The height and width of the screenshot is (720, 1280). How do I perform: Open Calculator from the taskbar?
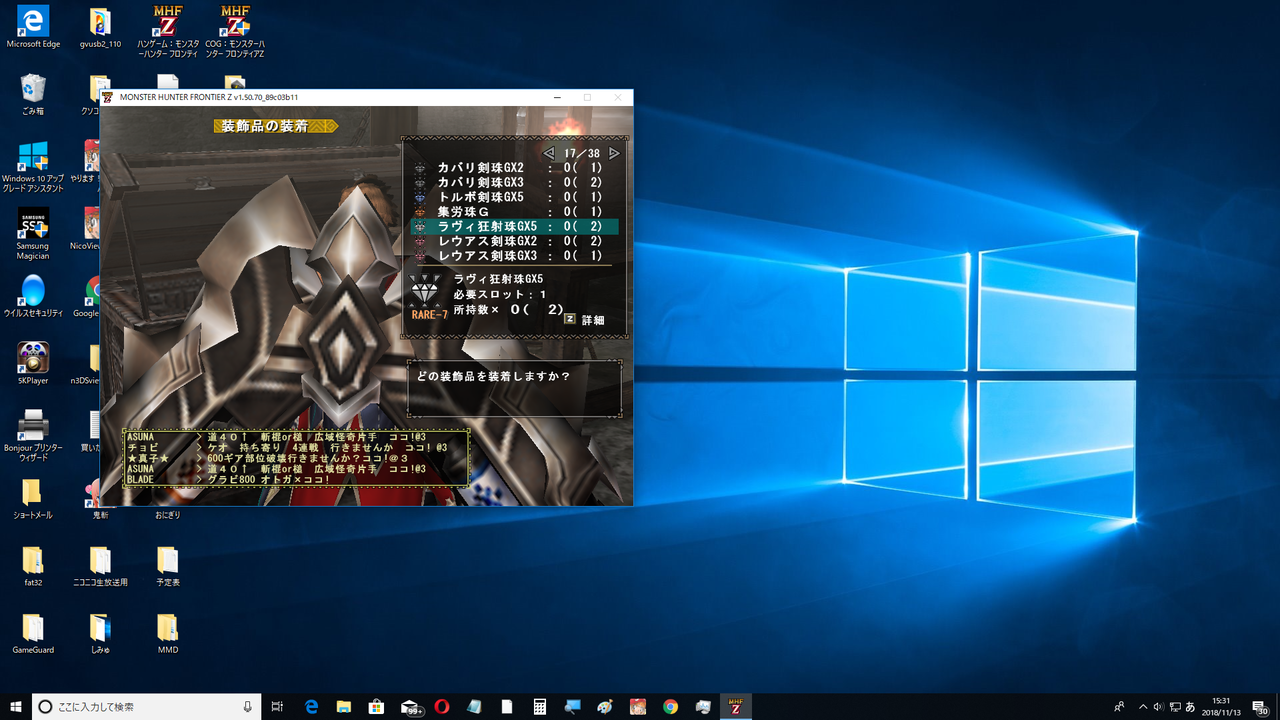540,707
